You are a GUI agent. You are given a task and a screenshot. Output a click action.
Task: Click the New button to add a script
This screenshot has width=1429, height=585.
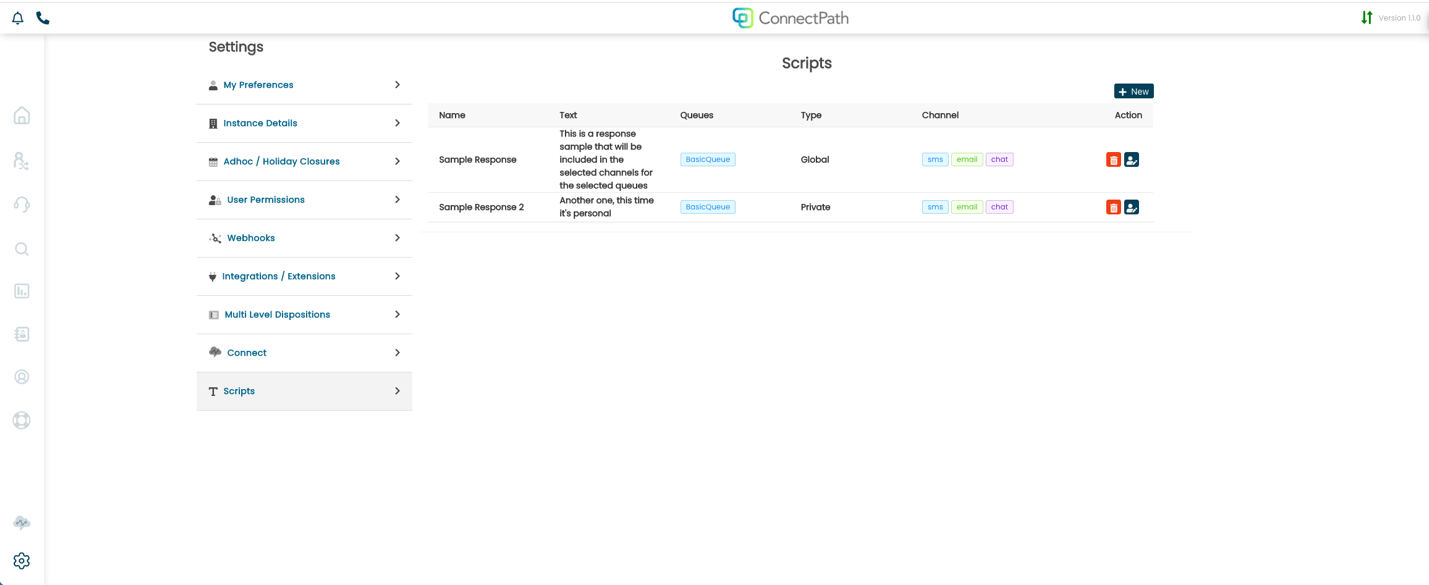1133,90
